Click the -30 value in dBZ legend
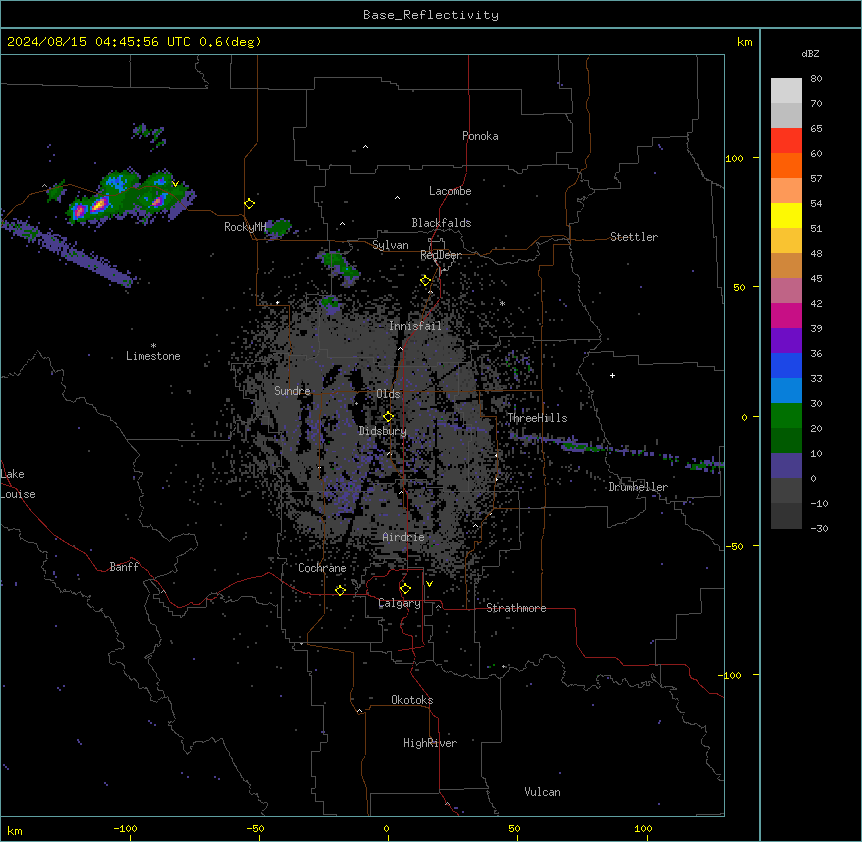 tap(819, 528)
